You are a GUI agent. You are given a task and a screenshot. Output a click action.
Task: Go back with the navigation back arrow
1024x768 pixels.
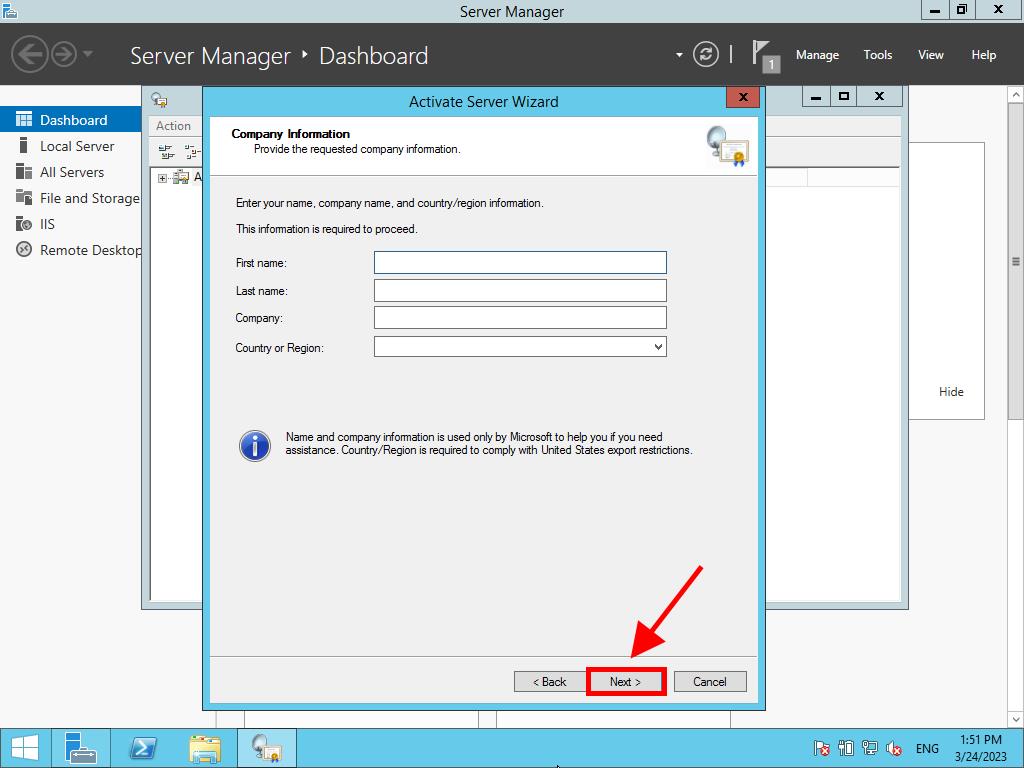29,54
